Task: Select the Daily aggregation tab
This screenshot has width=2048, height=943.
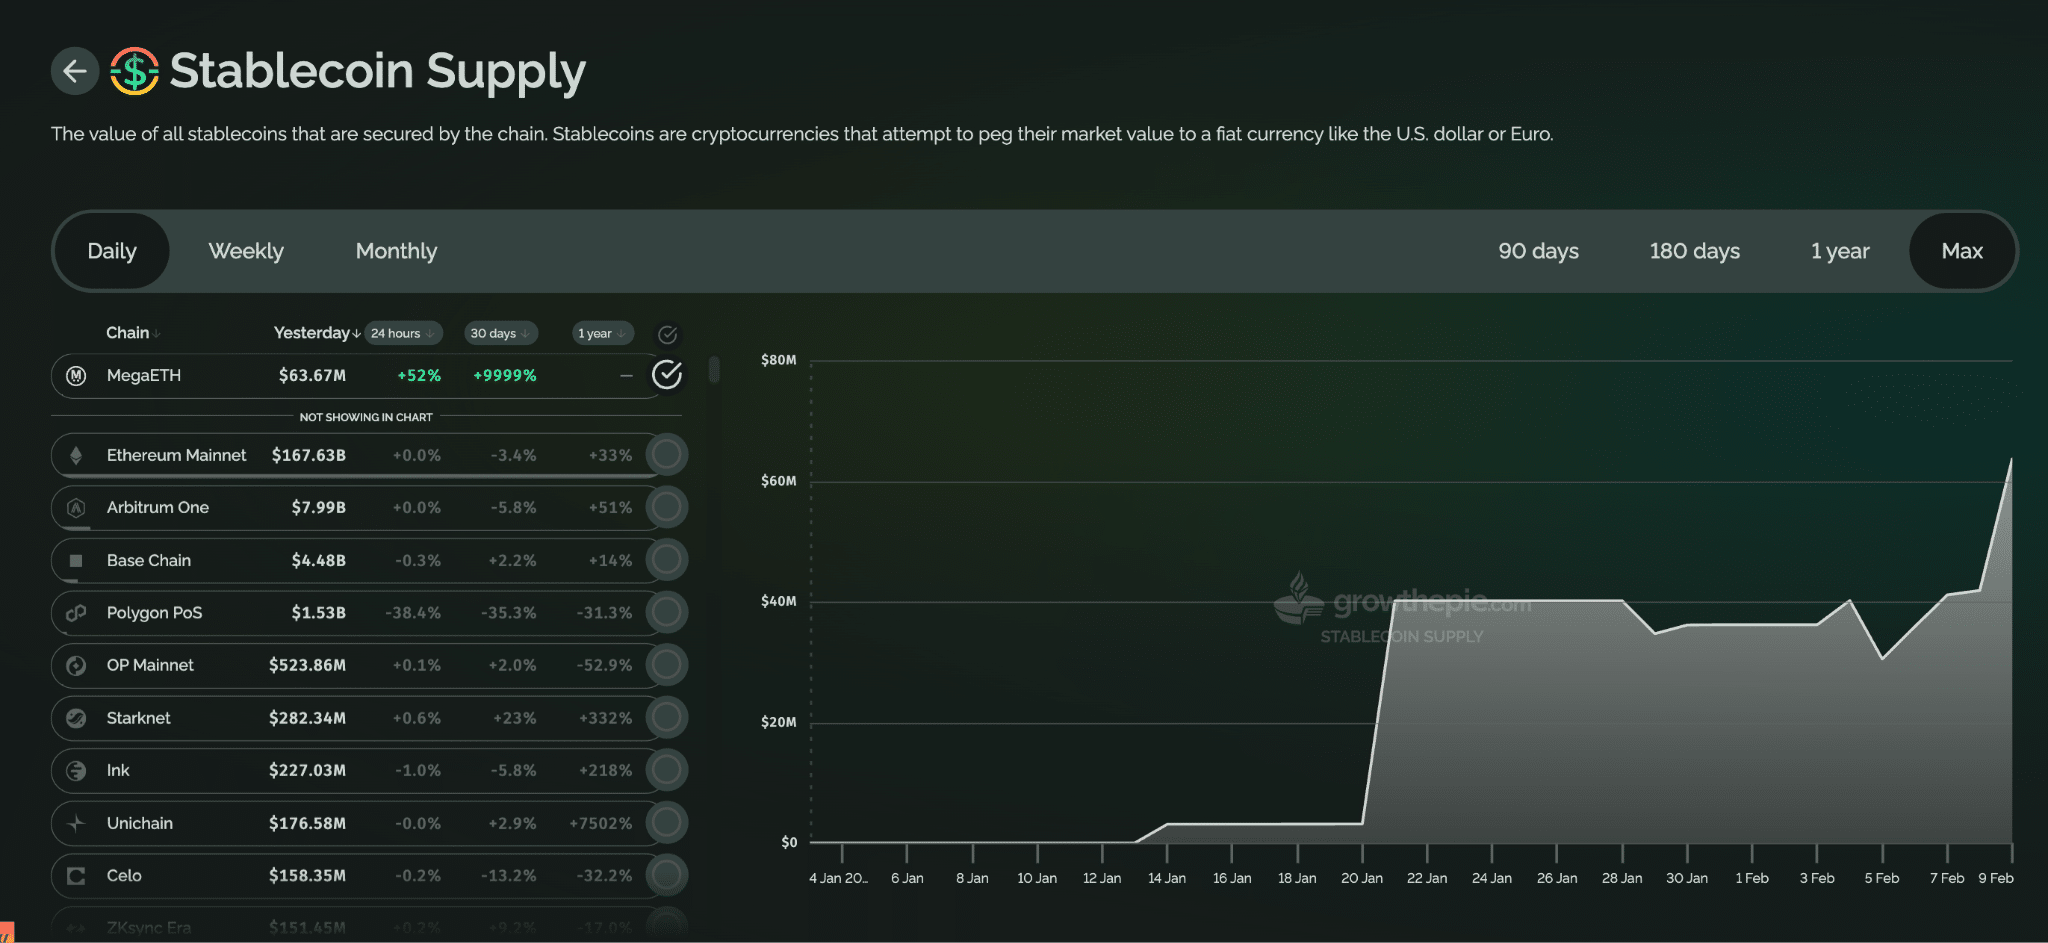Action: tap(112, 251)
